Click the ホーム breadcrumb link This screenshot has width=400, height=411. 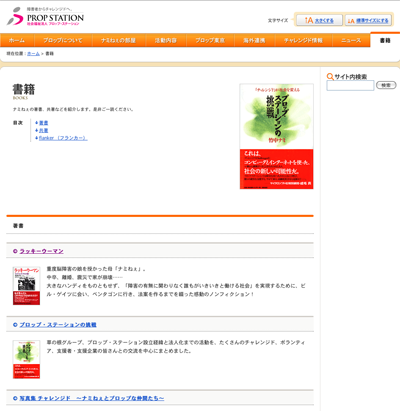(x=33, y=54)
